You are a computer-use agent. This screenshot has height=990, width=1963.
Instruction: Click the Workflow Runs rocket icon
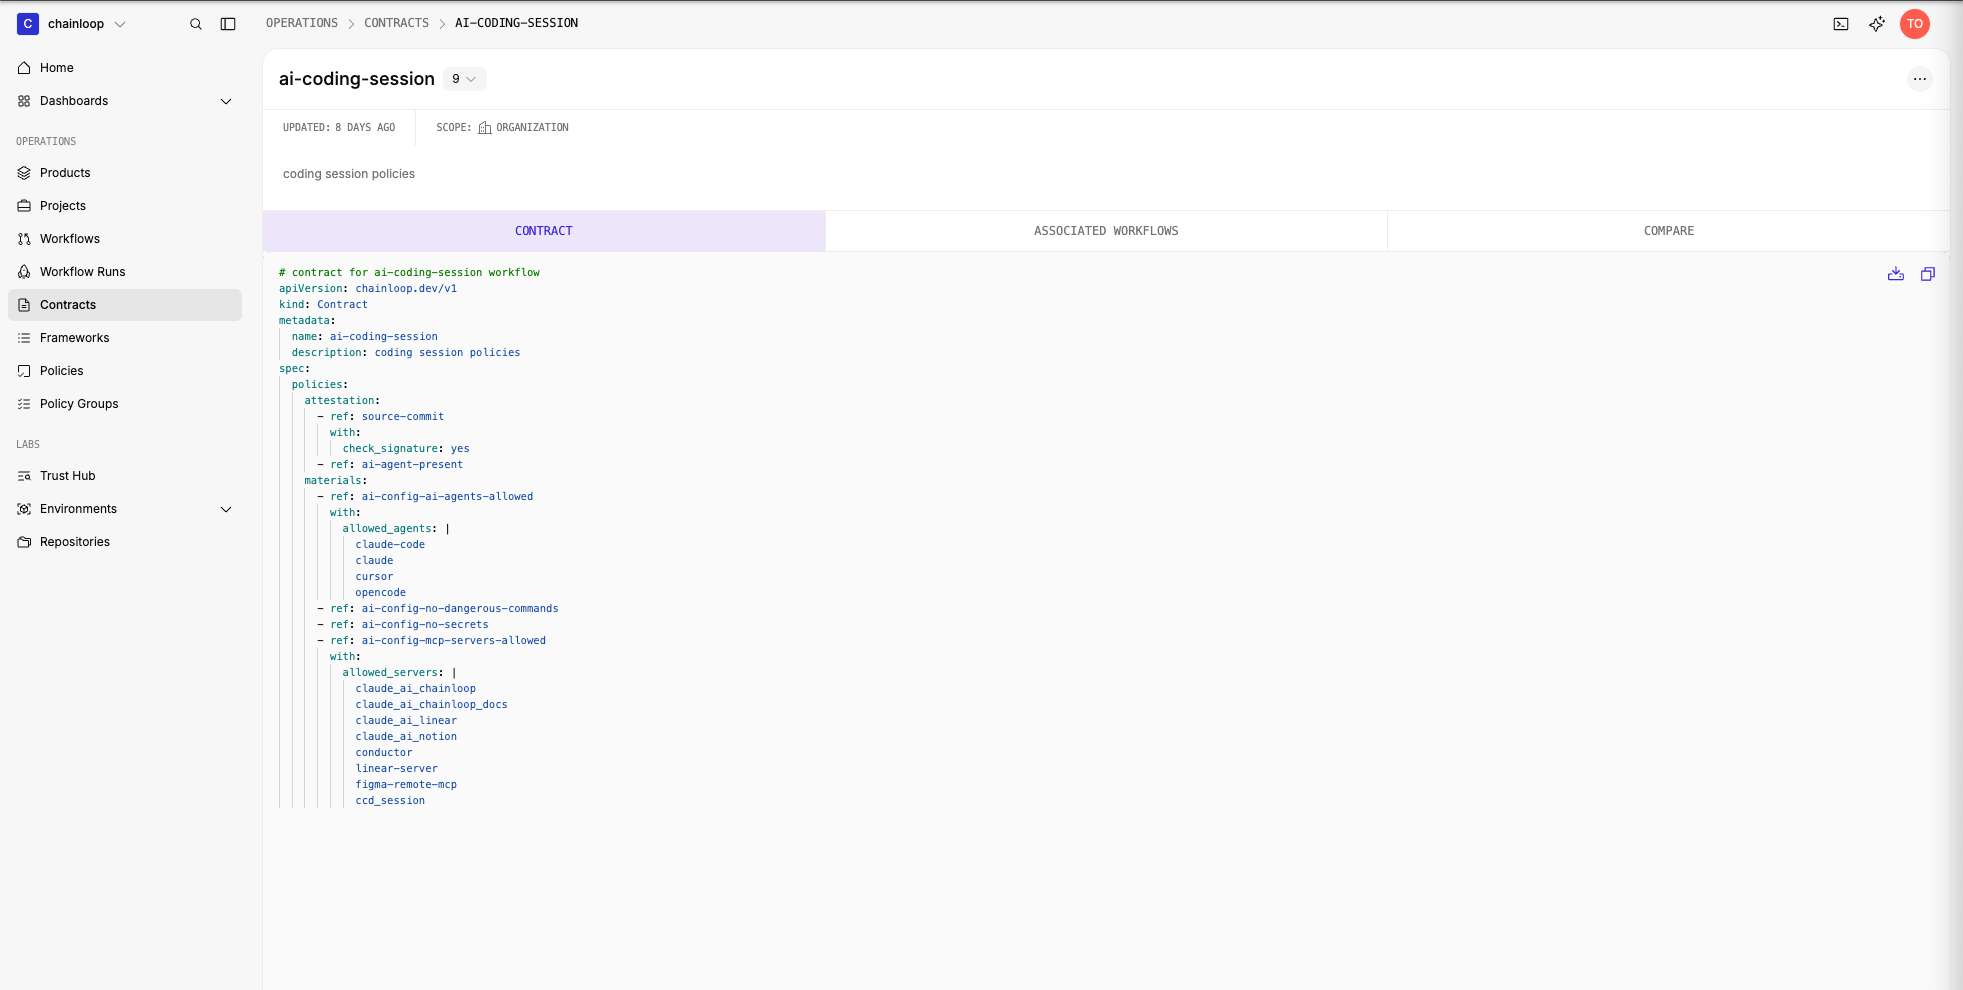tap(24, 272)
